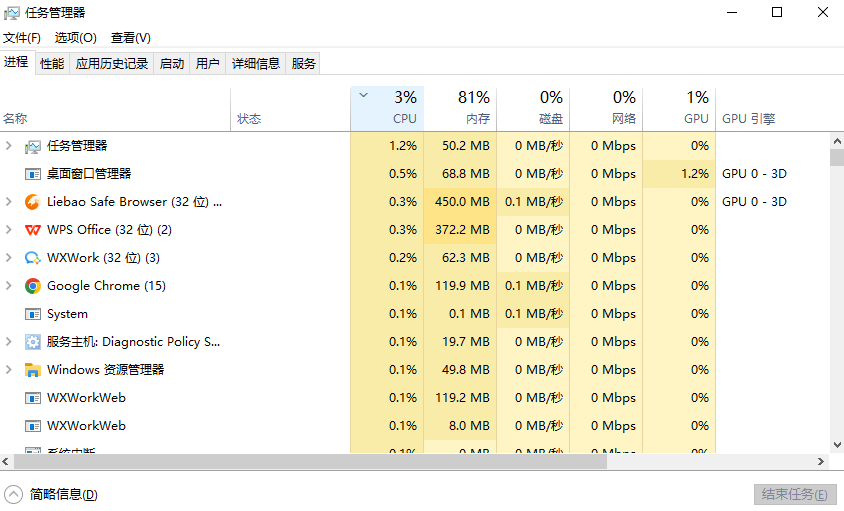Open the 文件(F) menu
The width and height of the screenshot is (844, 511).
point(22,38)
